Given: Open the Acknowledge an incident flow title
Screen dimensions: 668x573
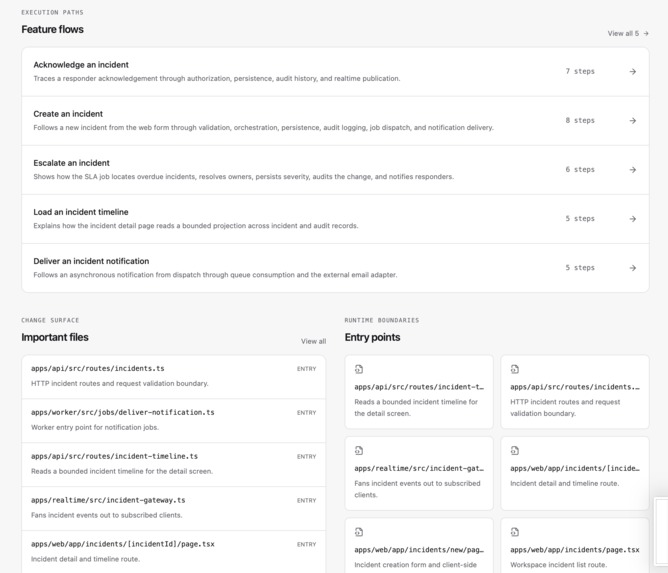Looking at the screenshot, I should tap(81, 65).
